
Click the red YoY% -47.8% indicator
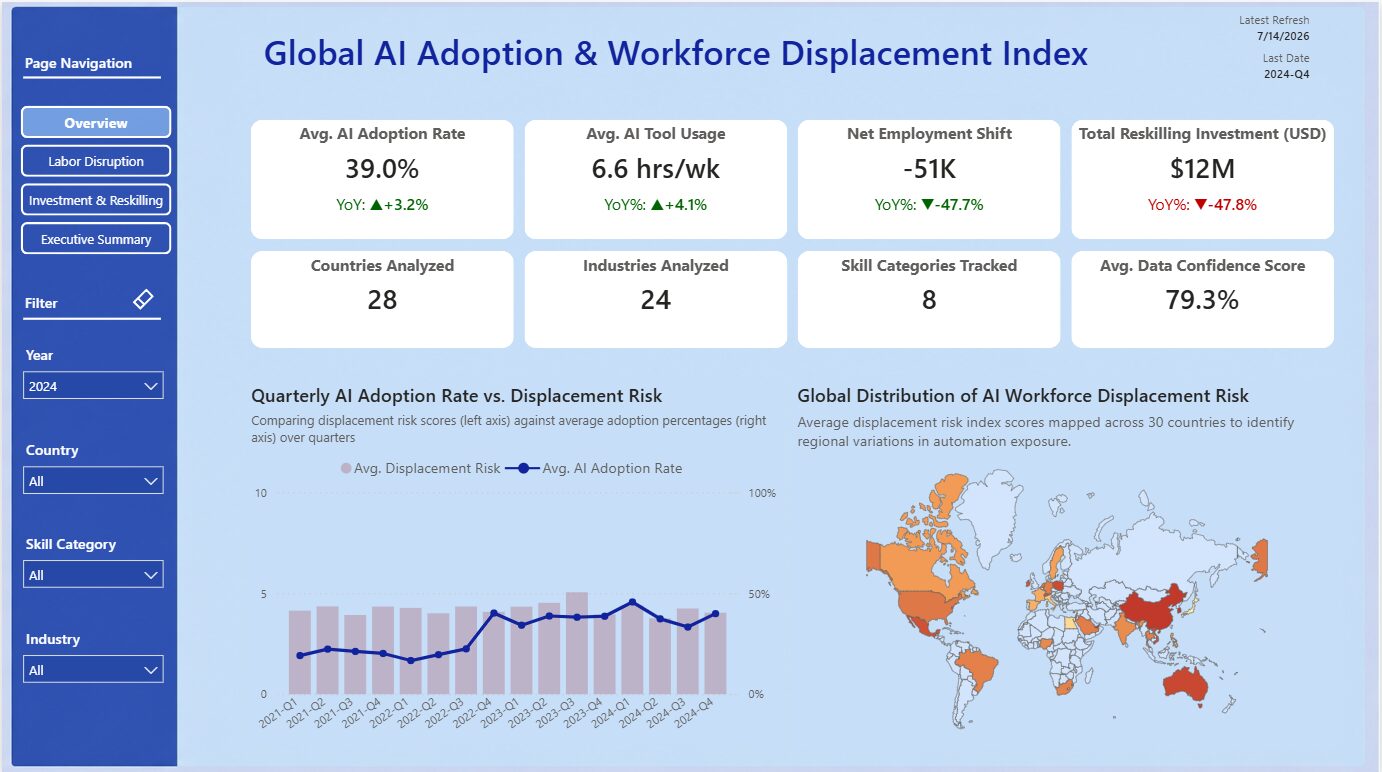(1202, 205)
